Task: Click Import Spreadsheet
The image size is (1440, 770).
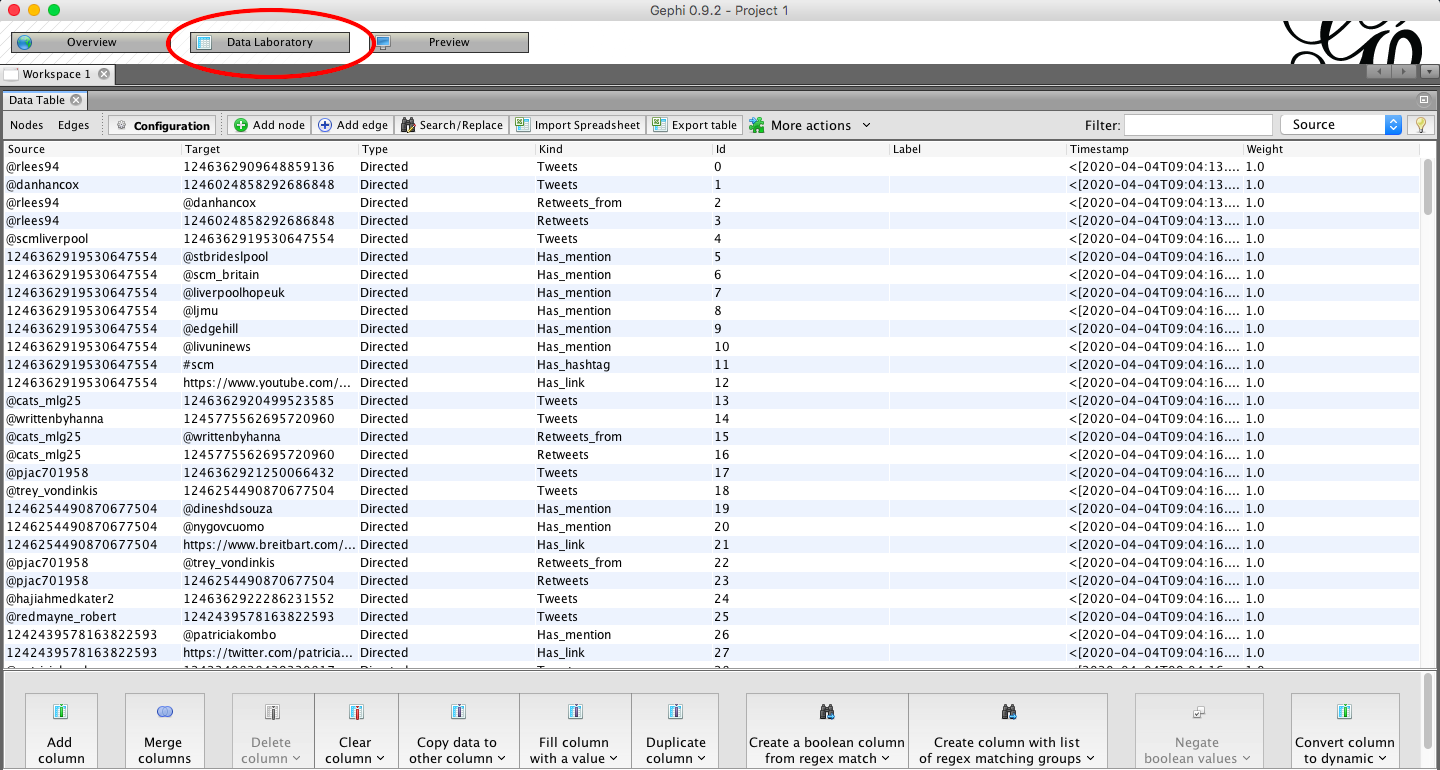Action: (x=577, y=125)
